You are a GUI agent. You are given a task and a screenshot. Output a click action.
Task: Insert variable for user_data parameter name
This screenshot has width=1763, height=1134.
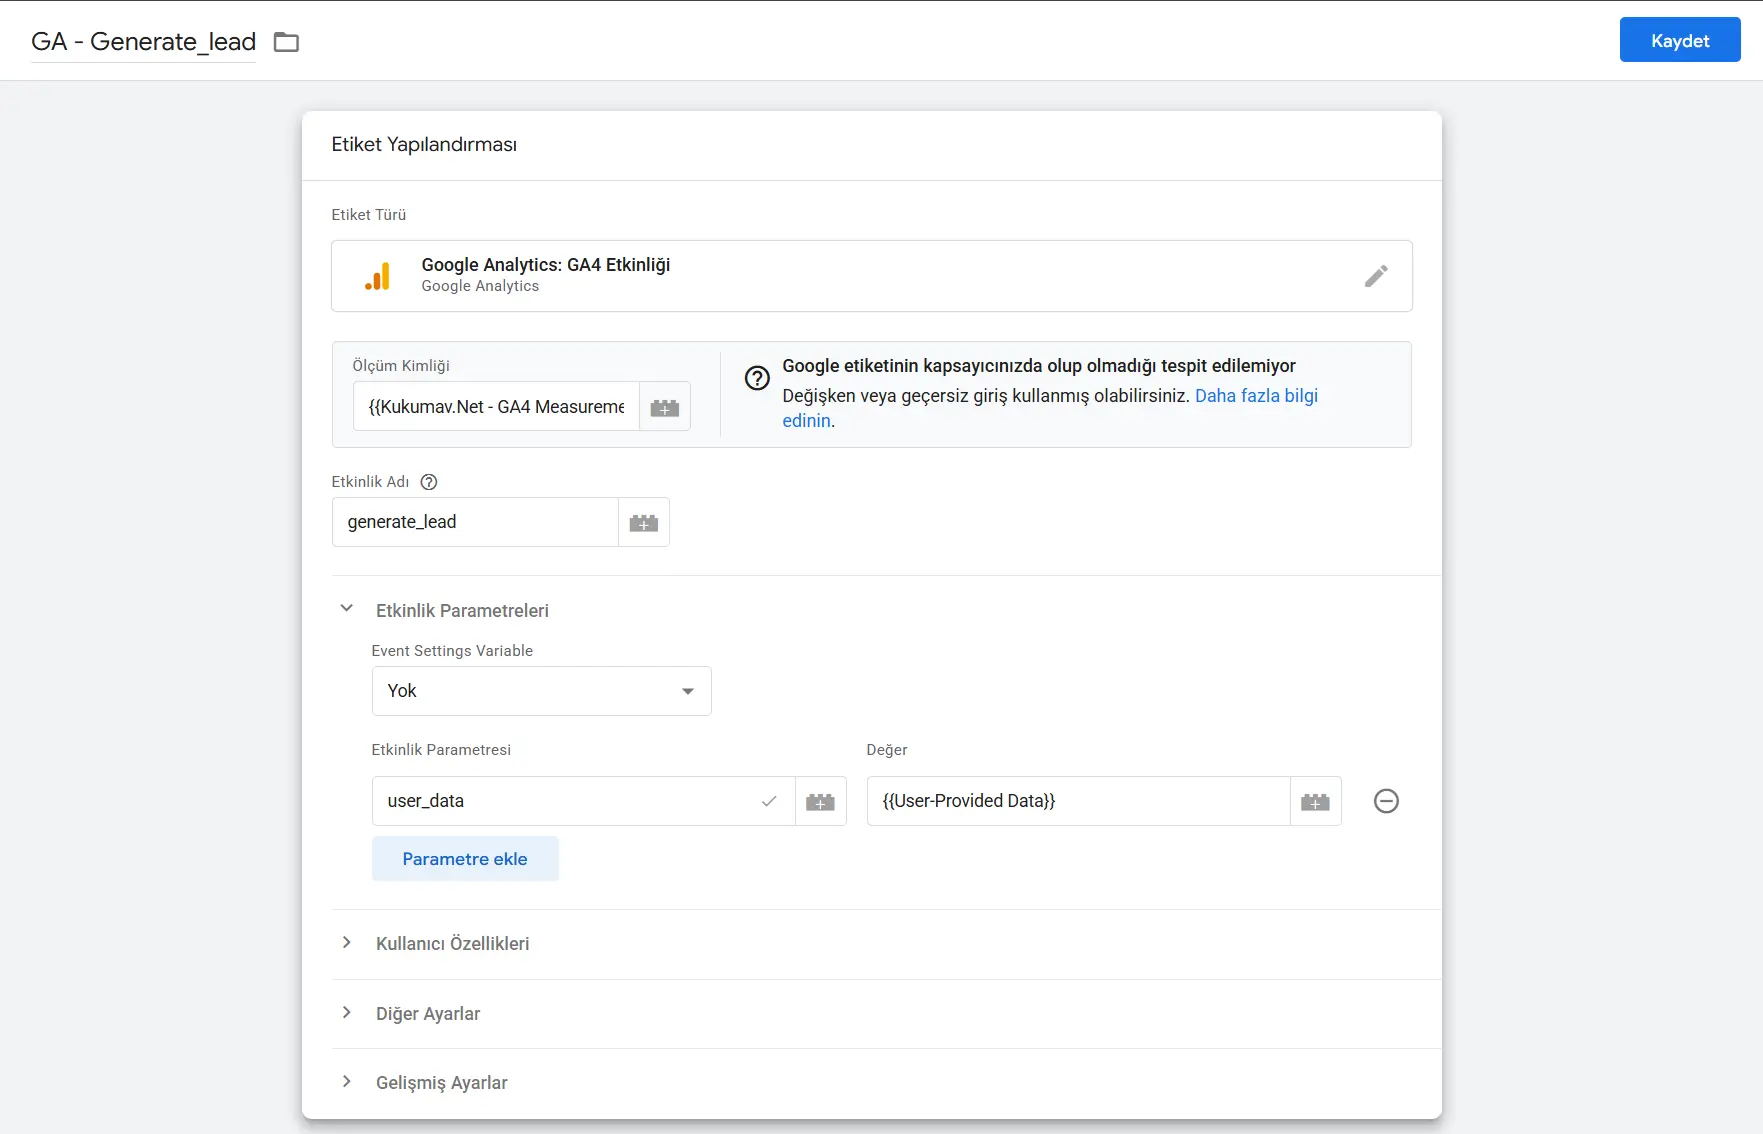(820, 801)
